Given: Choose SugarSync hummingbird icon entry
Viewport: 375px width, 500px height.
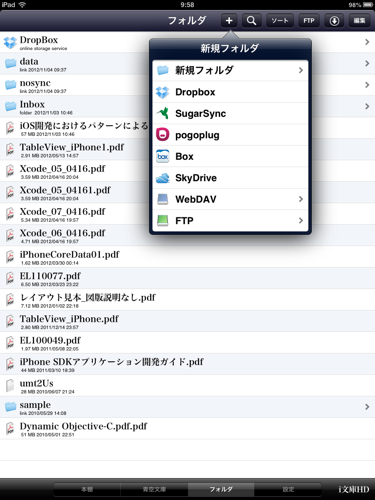Looking at the screenshot, I should point(163,113).
